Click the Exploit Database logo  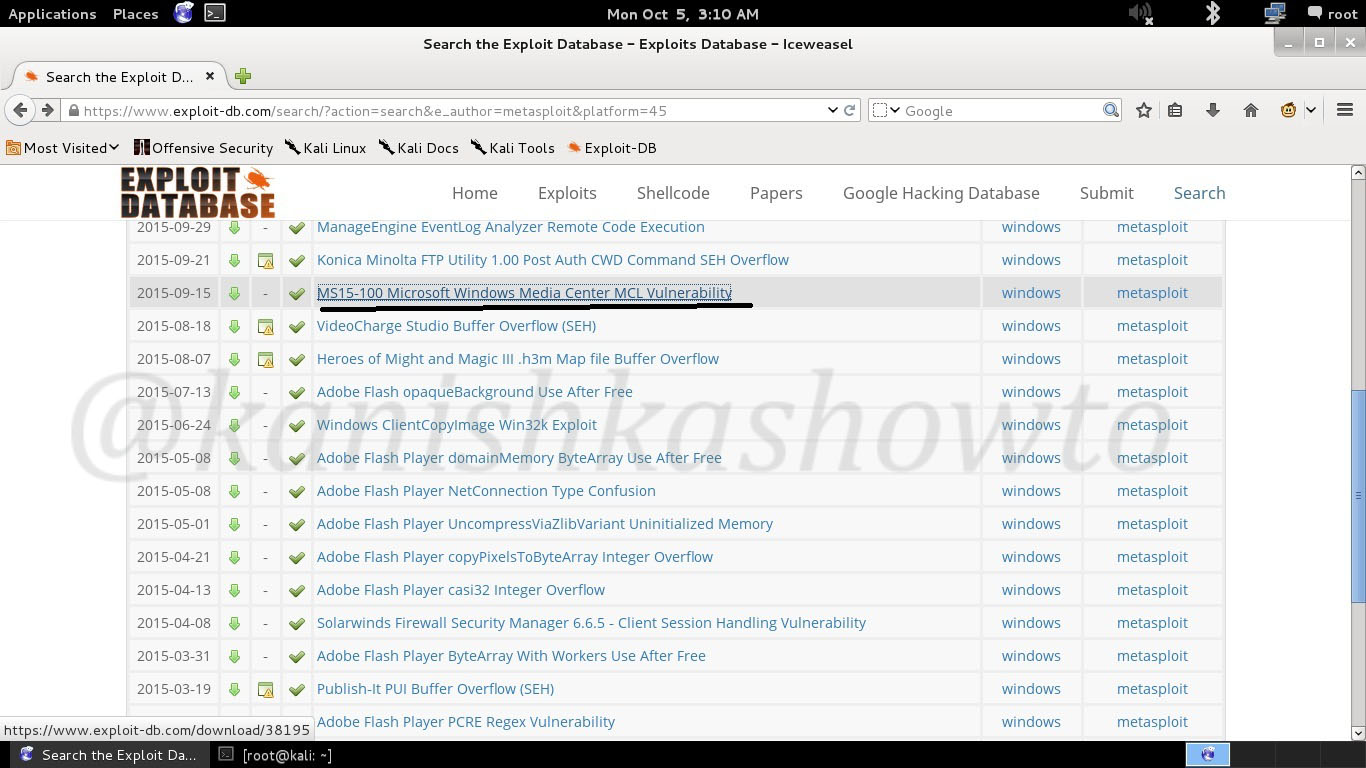pyautogui.click(x=198, y=192)
